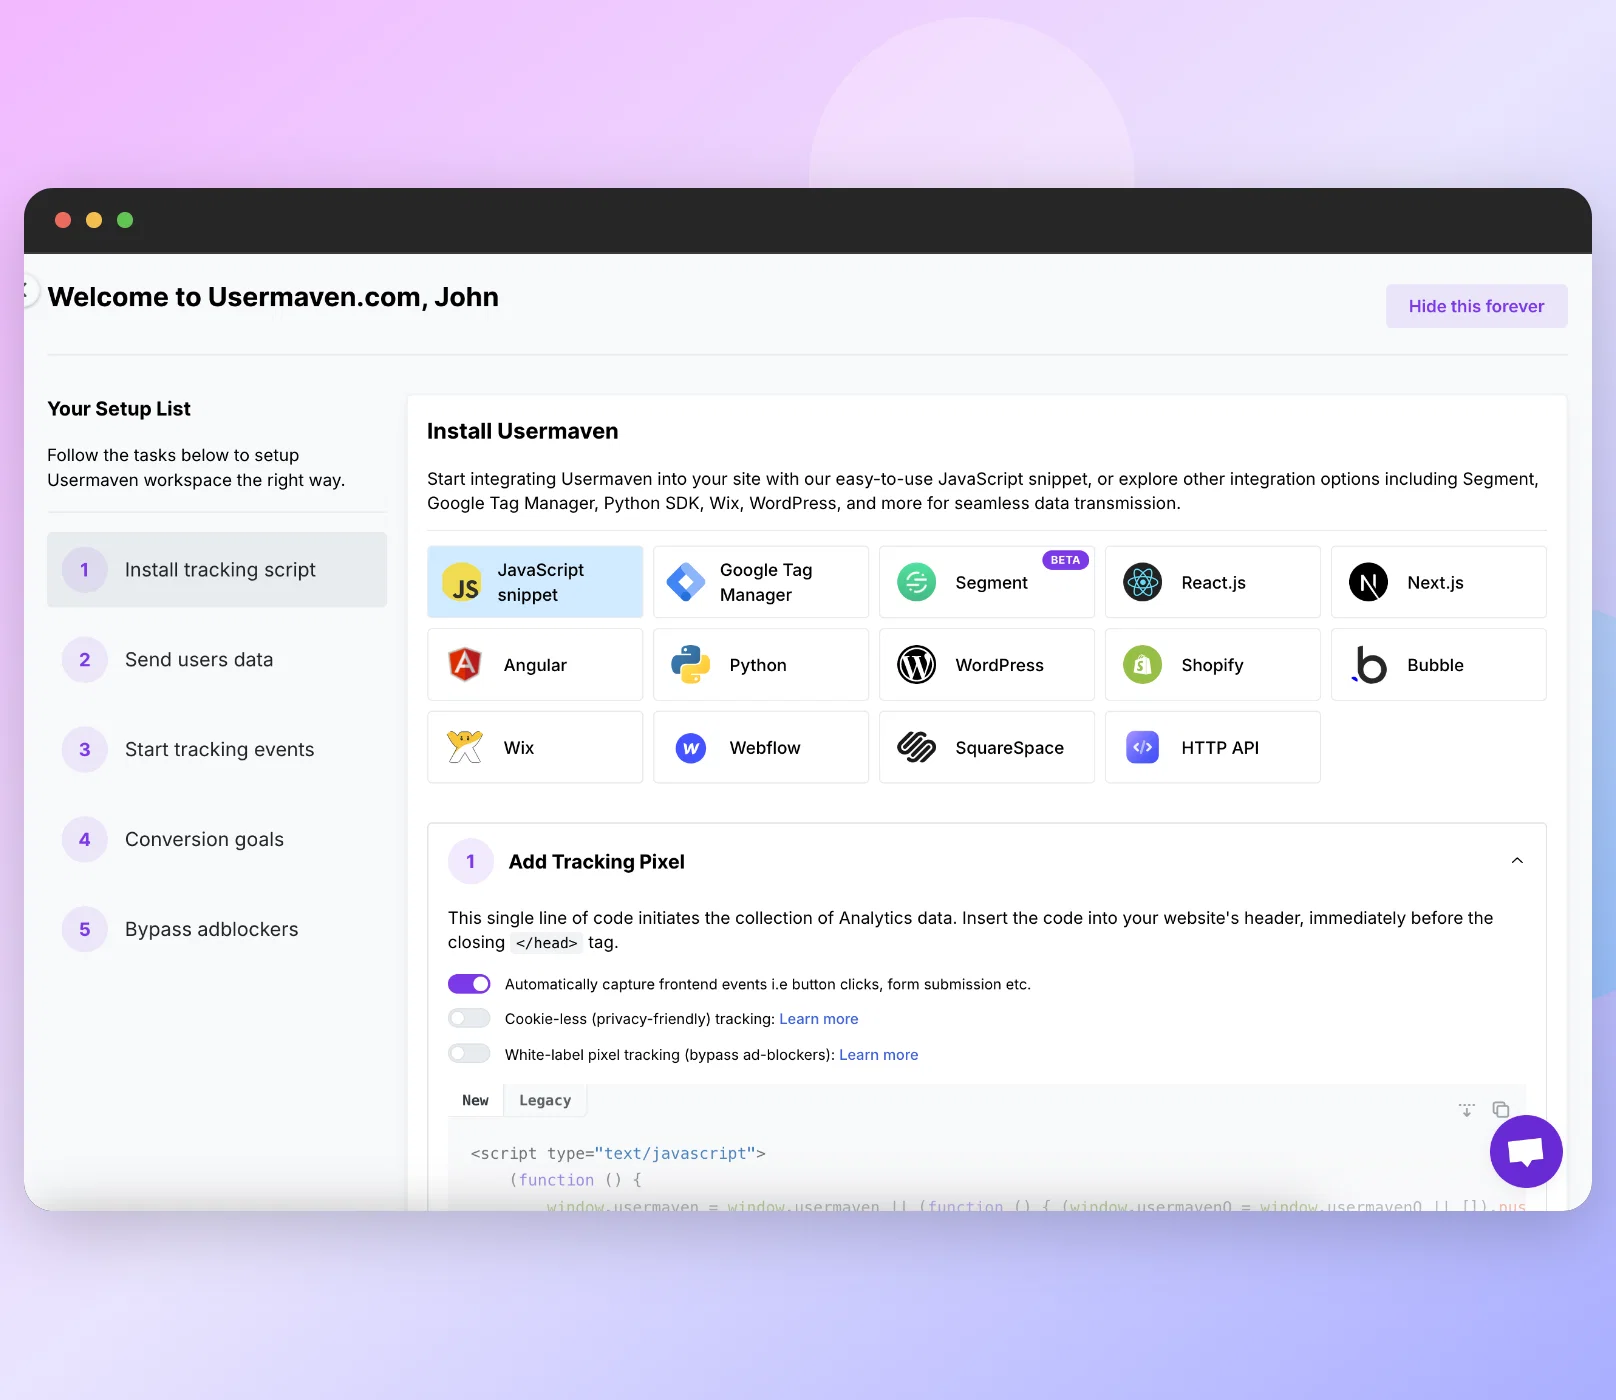Click the Your Setup List heading

point(119,409)
